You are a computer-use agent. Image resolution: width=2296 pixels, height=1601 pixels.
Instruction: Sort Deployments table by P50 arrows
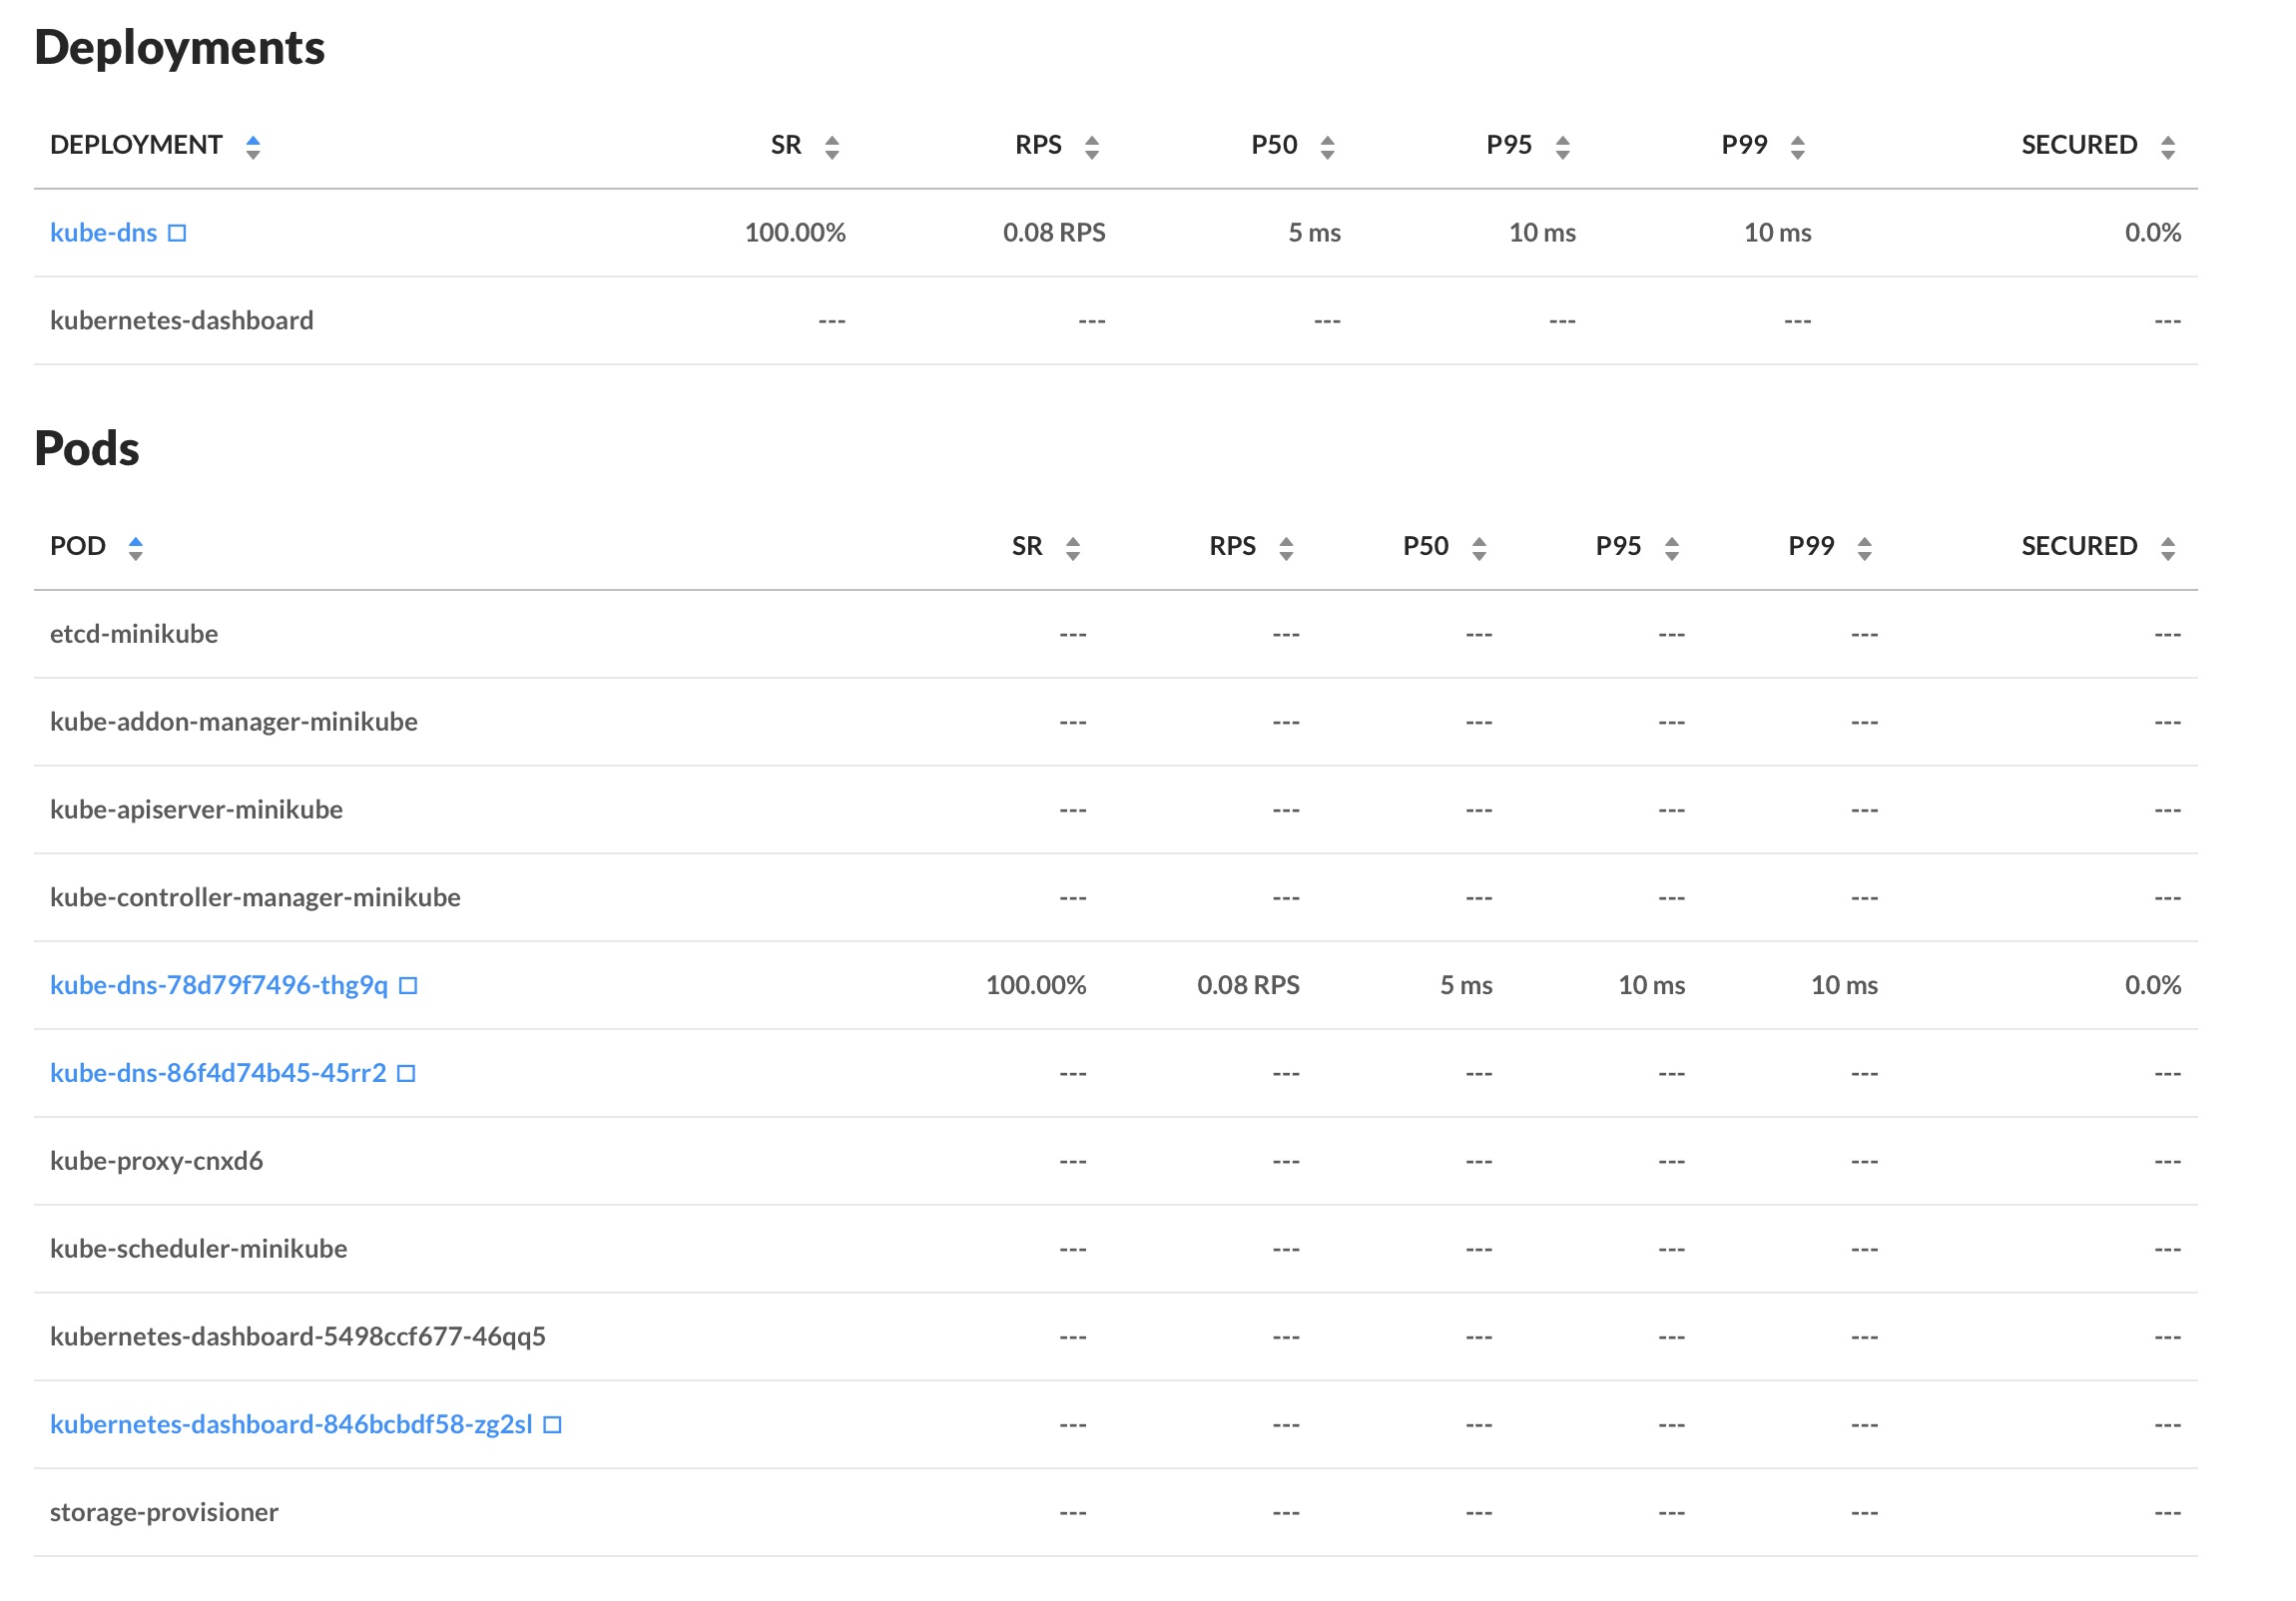coord(1327,147)
